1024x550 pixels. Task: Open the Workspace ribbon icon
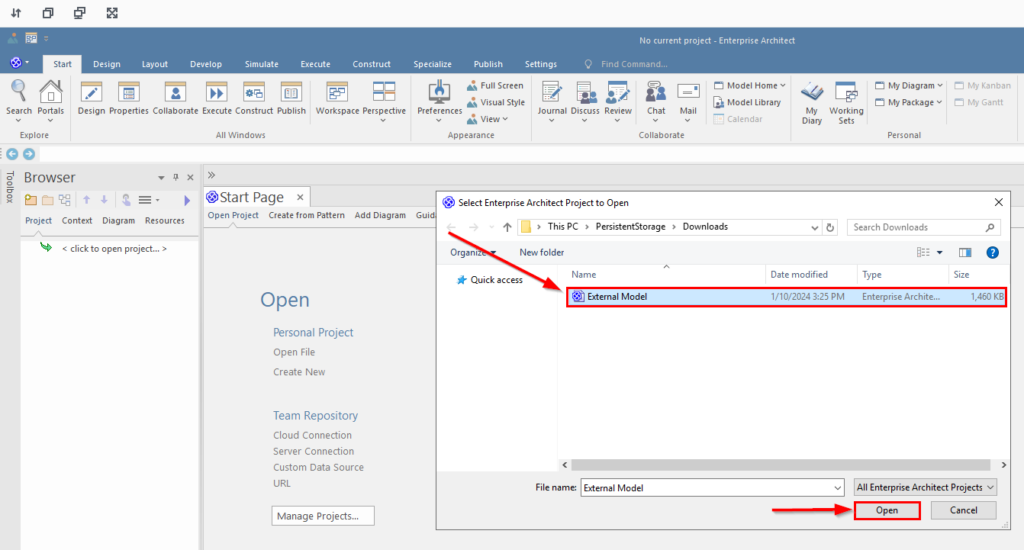click(x=337, y=98)
